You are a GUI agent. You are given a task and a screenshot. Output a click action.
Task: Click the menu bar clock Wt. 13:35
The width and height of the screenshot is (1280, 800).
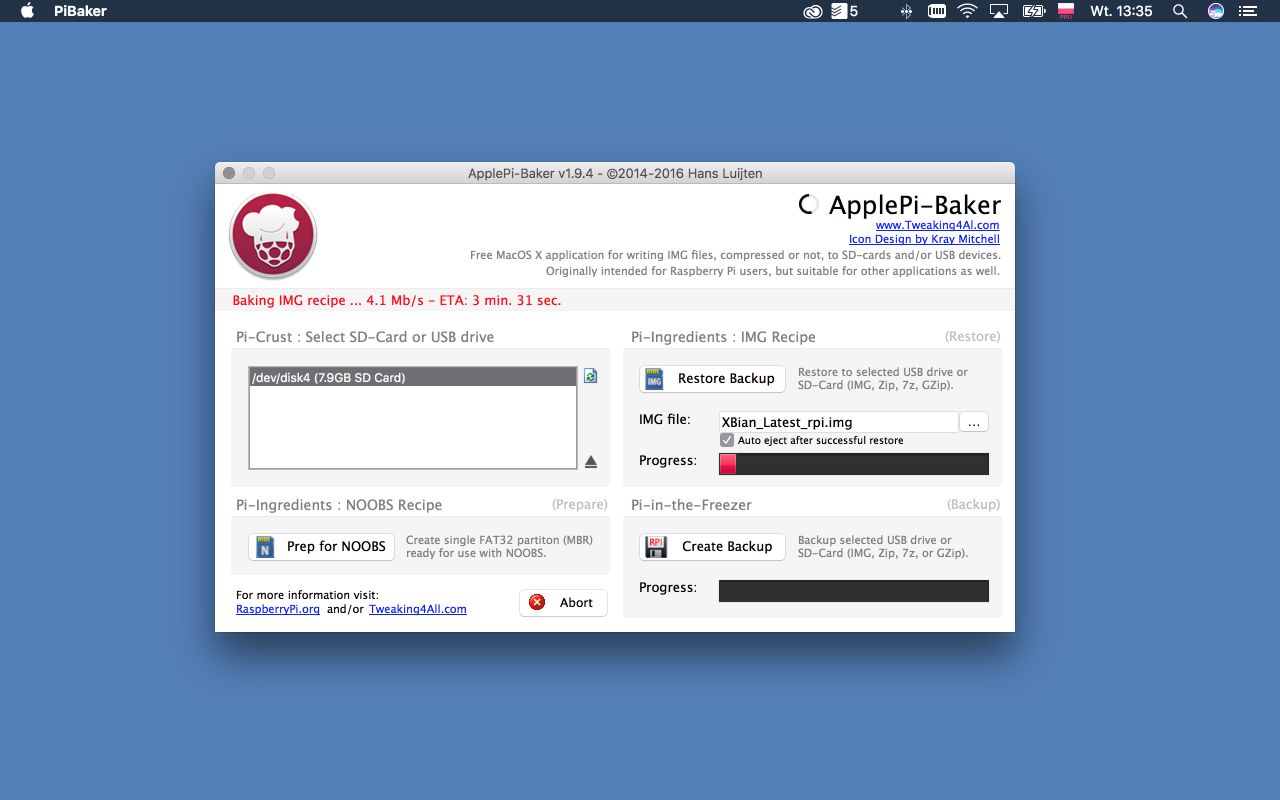coord(1121,11)
